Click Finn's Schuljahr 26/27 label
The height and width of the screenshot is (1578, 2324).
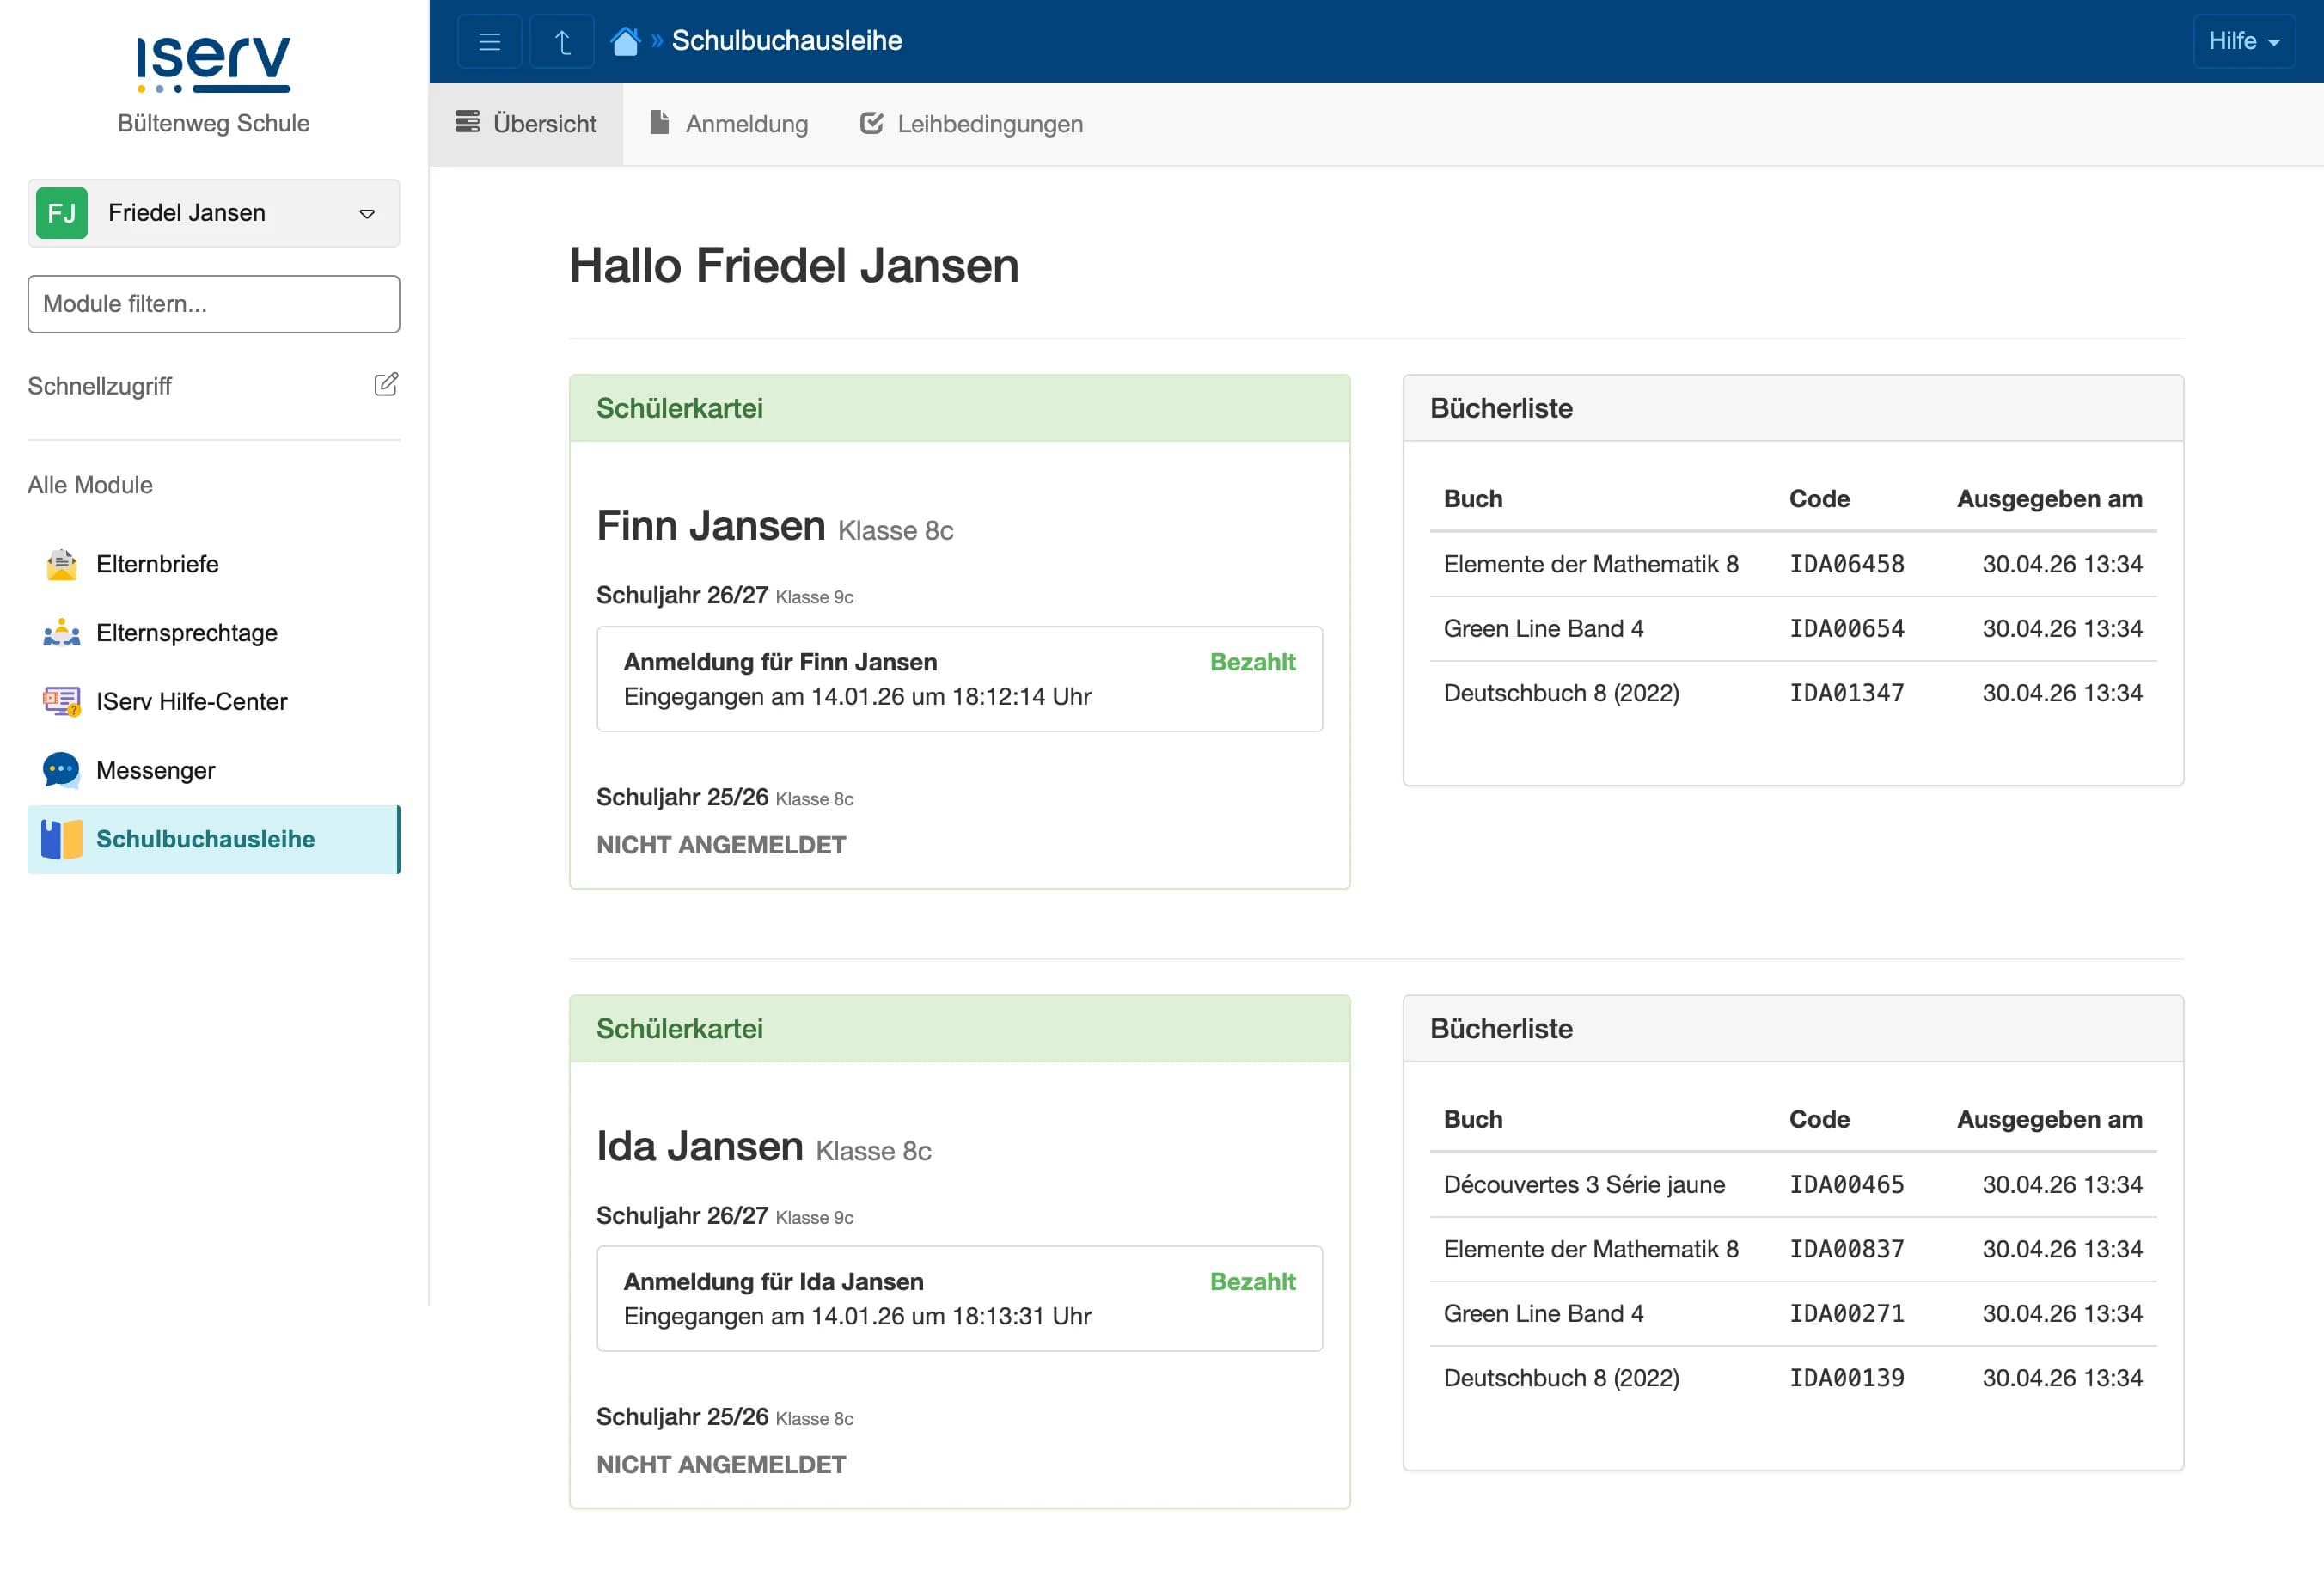pos(682,595)
